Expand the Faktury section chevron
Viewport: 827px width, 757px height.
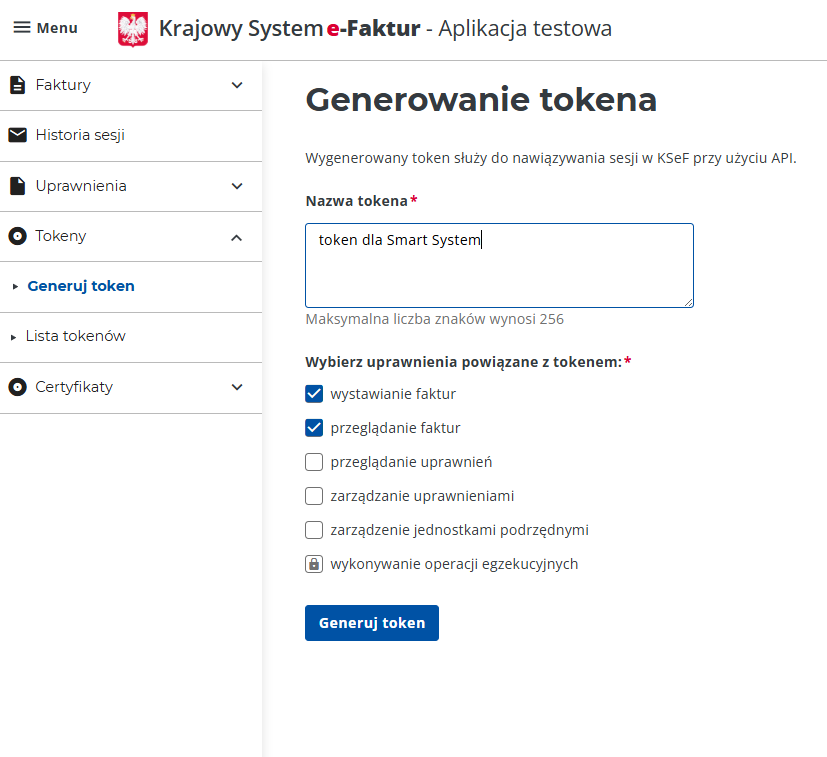pos(237,85)
